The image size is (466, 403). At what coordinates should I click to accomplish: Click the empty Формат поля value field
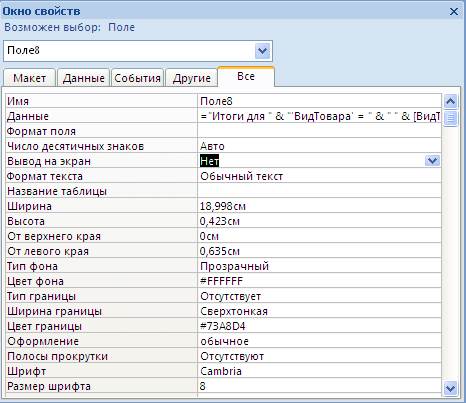tap(319, 131)
